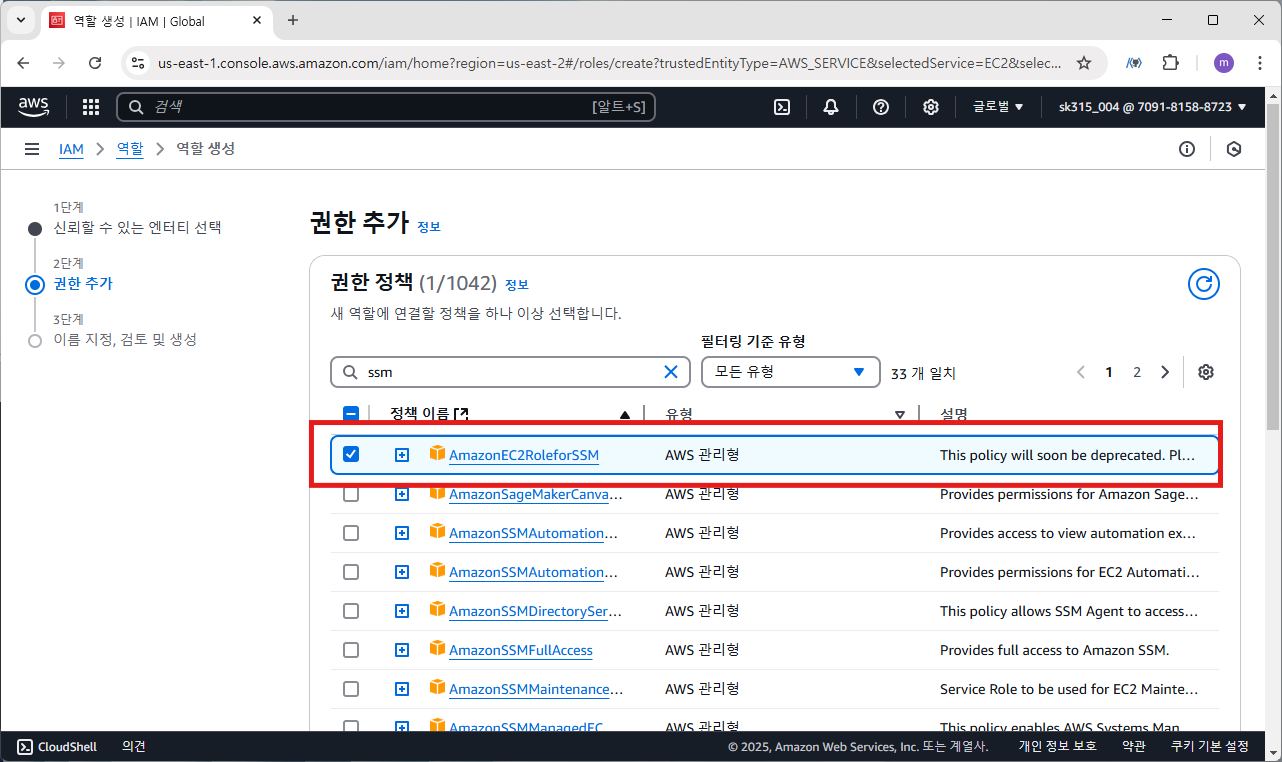Image resolution: width=1282 pixels, height=762 pixels.
Task: Go to the previous page of policies
Action: [1081, 372]
